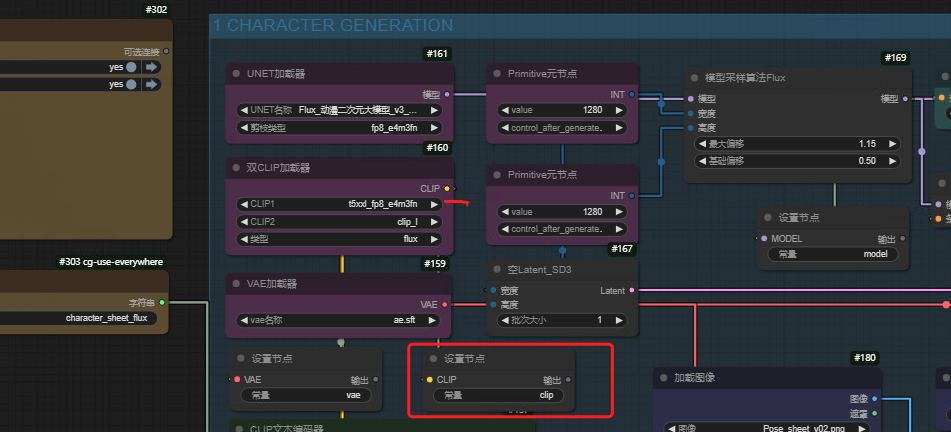The image size is (951, 432).
Task: Click the 1 CHARACTER GENERATION group title
Action: click(x=333, y=25)
